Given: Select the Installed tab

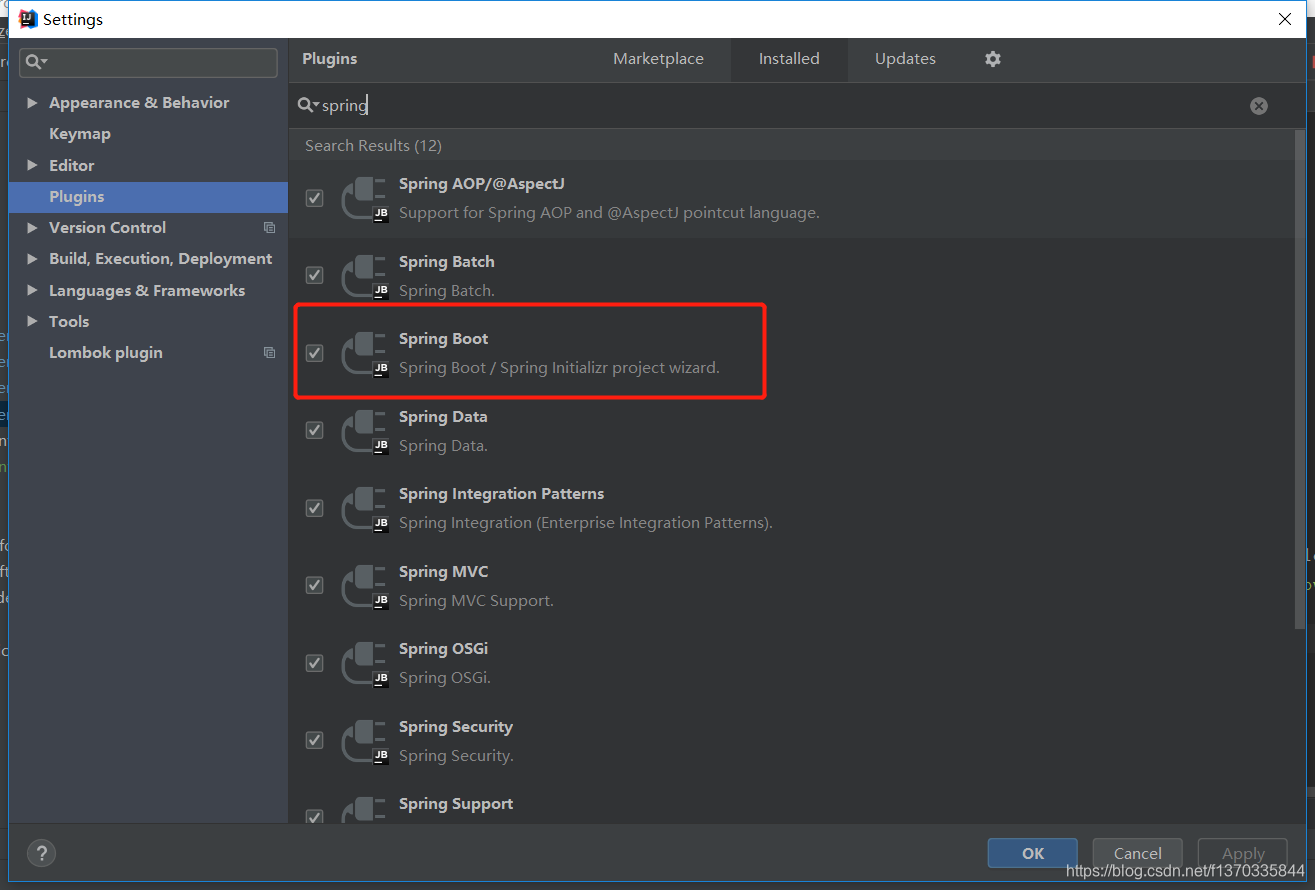Looking at the screenshot, I should 789,59.
